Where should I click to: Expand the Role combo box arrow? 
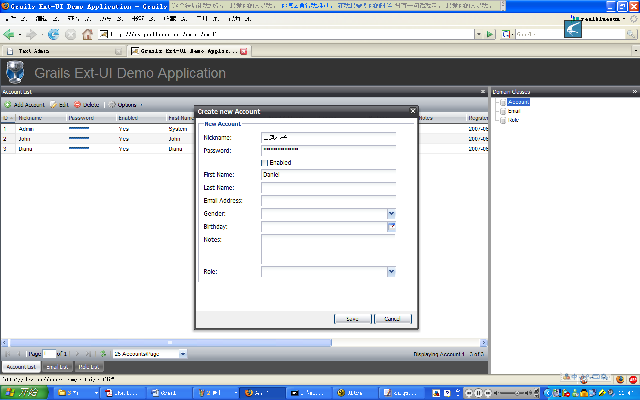391,271
